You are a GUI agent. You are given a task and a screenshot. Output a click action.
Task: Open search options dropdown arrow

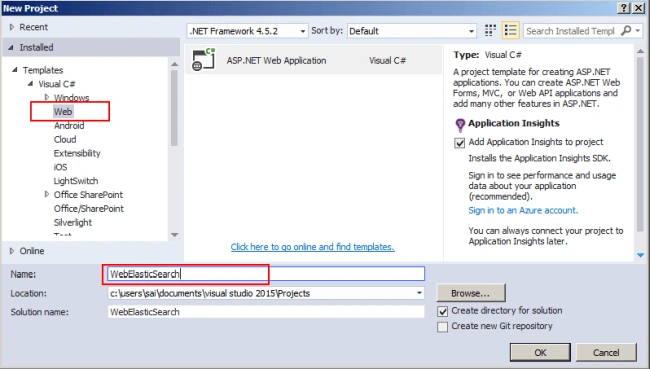pyautogui.click(x=638, y=30)
